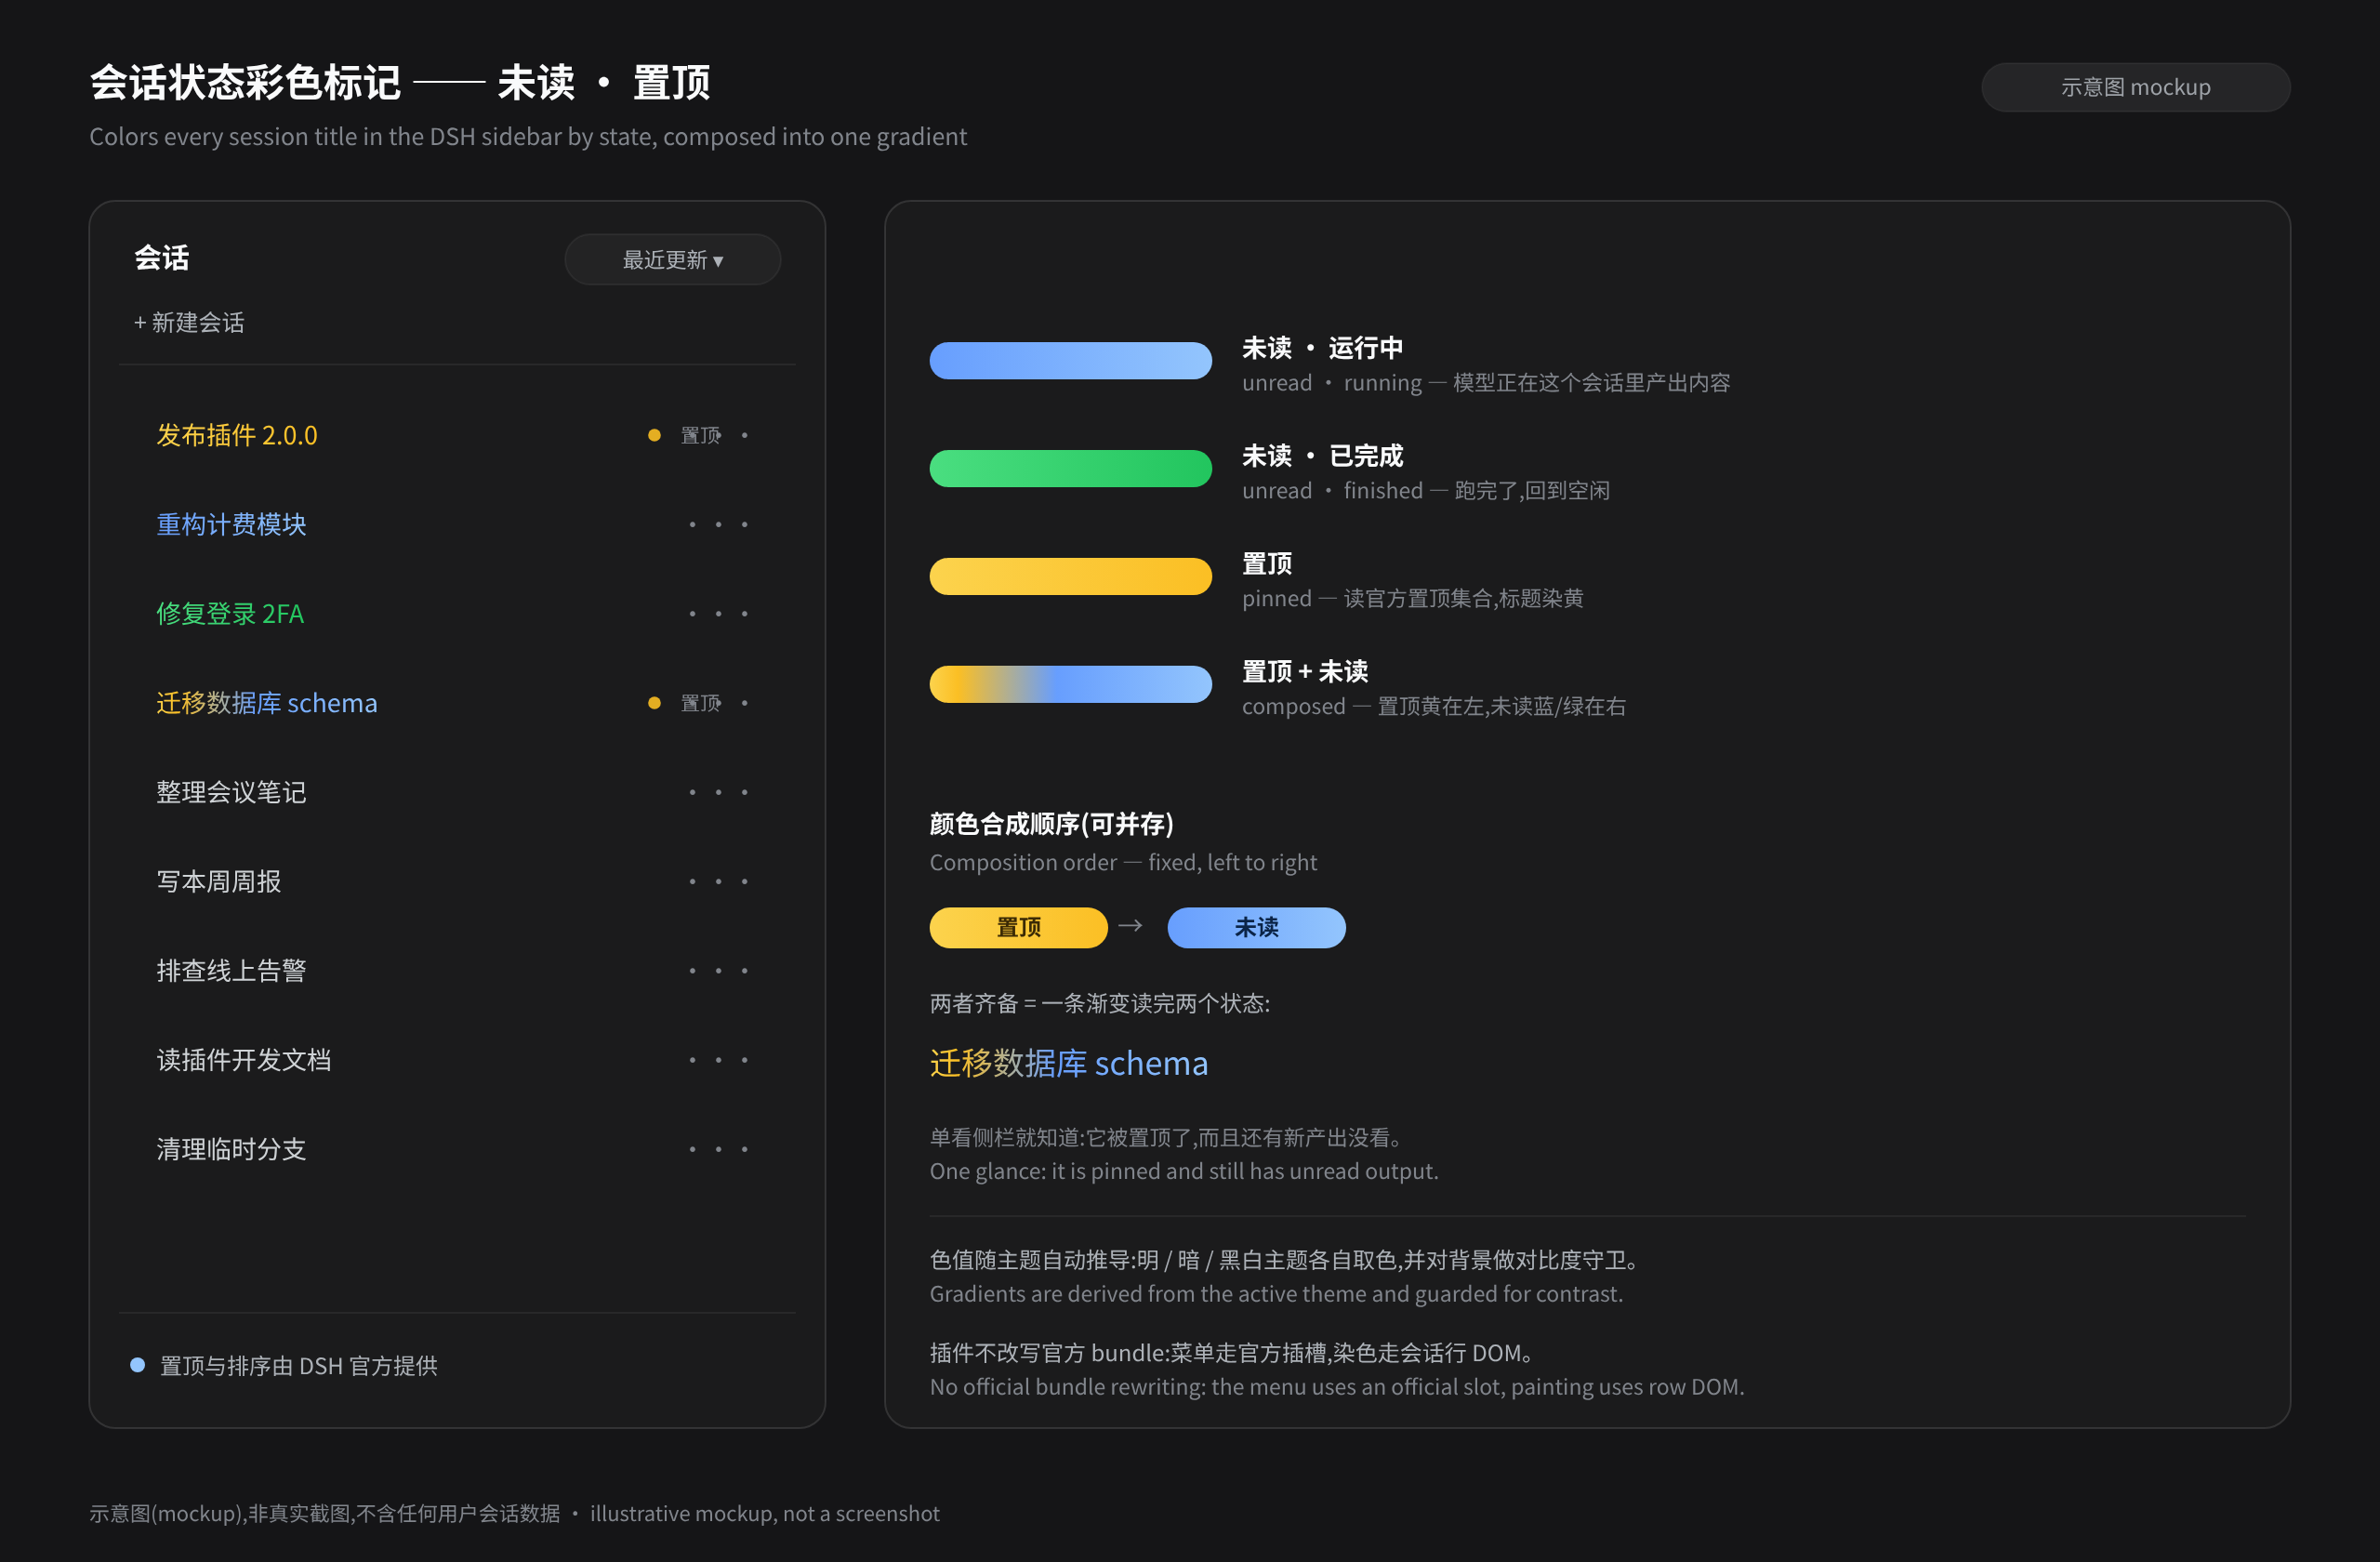Open the 最近更新 sort dropdown

click(672, 260)
